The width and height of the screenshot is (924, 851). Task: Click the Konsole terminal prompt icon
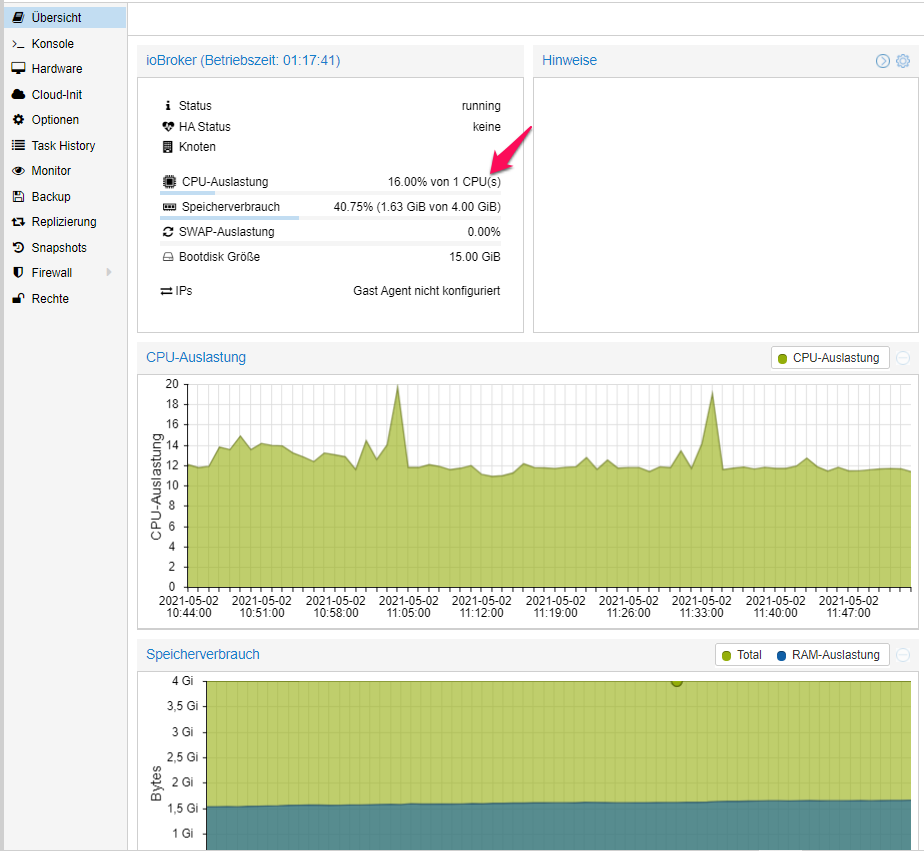(x=19, y=44)
